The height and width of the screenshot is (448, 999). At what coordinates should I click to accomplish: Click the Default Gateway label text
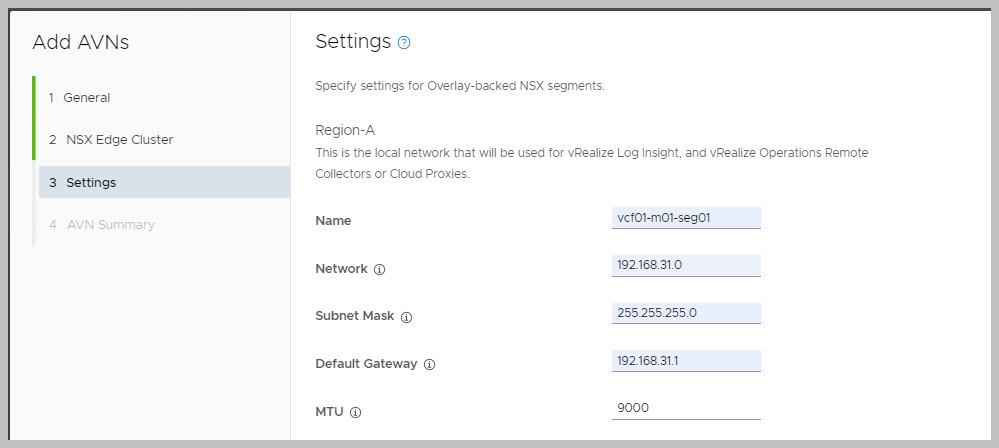(365, 364)
